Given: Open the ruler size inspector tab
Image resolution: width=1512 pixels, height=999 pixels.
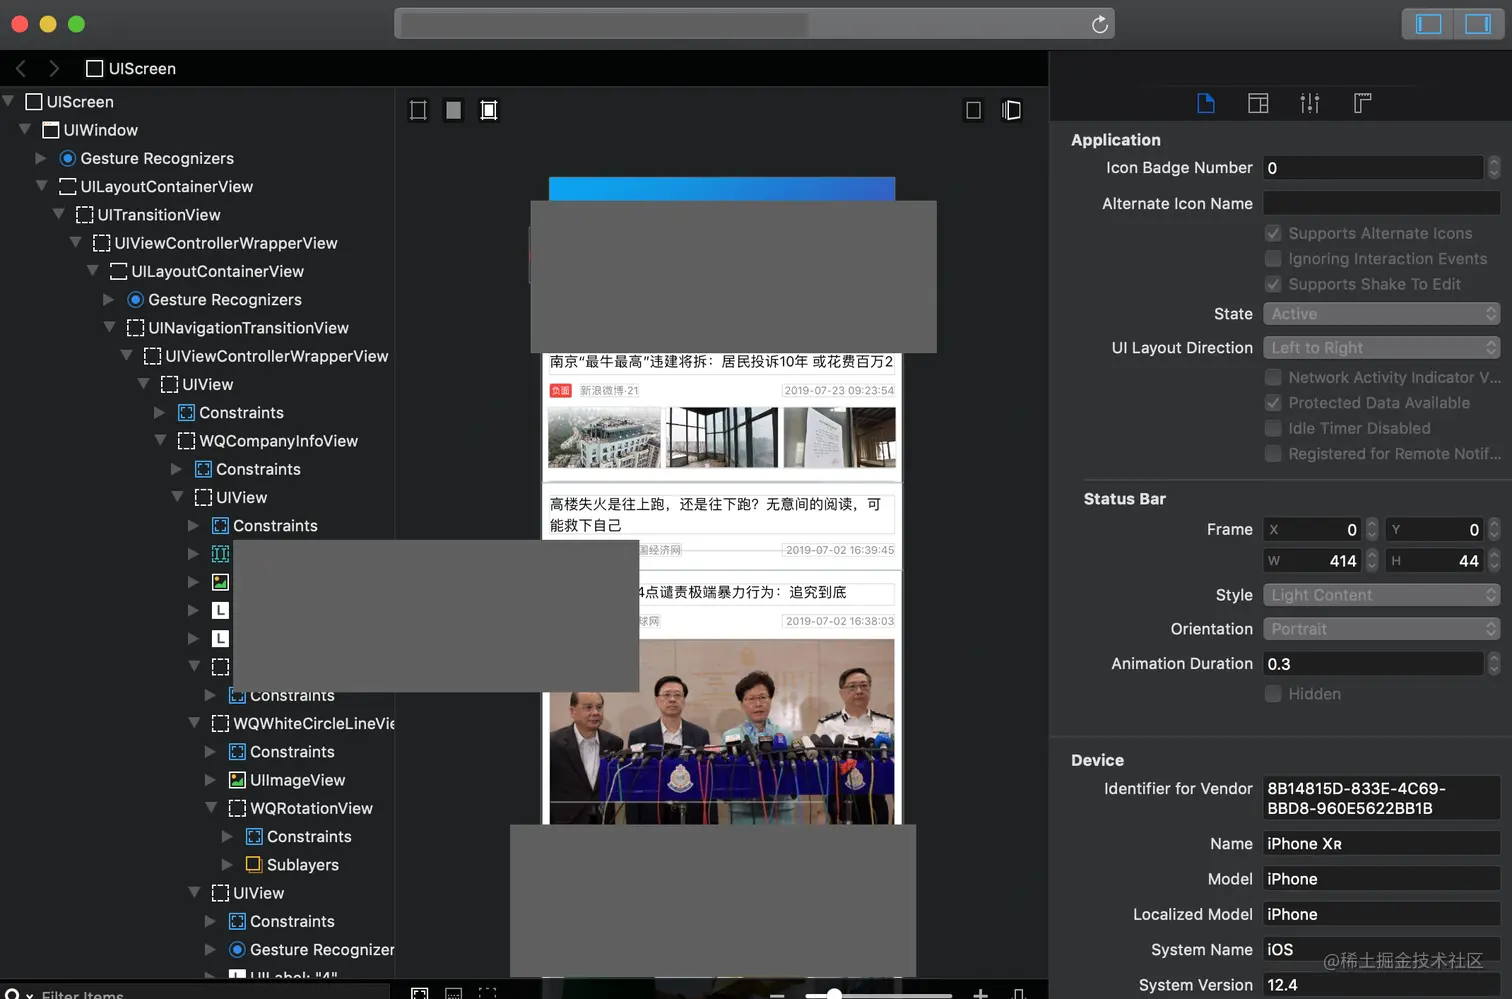Looking at the screenshot, I should click(x=1362, y=103).
